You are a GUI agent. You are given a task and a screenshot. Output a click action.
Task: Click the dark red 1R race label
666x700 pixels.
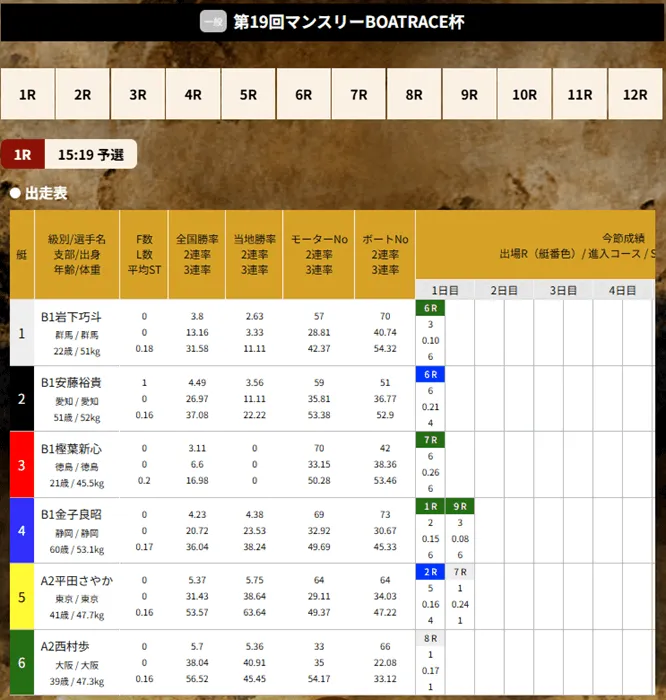pos(23,155)
